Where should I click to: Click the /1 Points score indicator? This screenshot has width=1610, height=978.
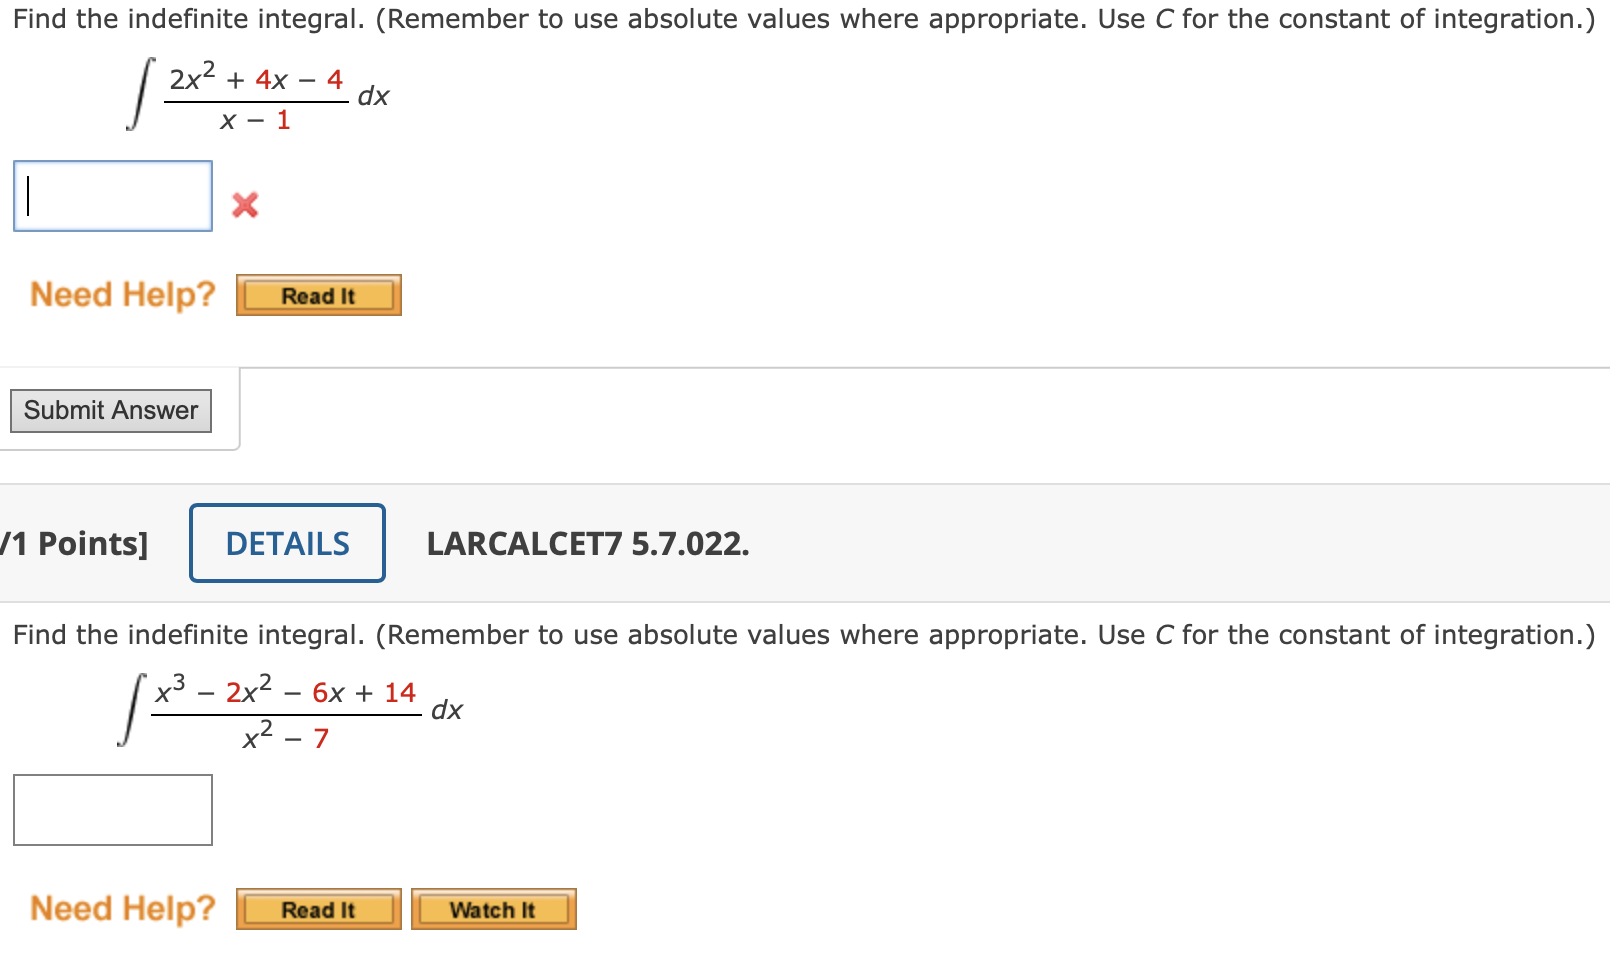[75, 543]
